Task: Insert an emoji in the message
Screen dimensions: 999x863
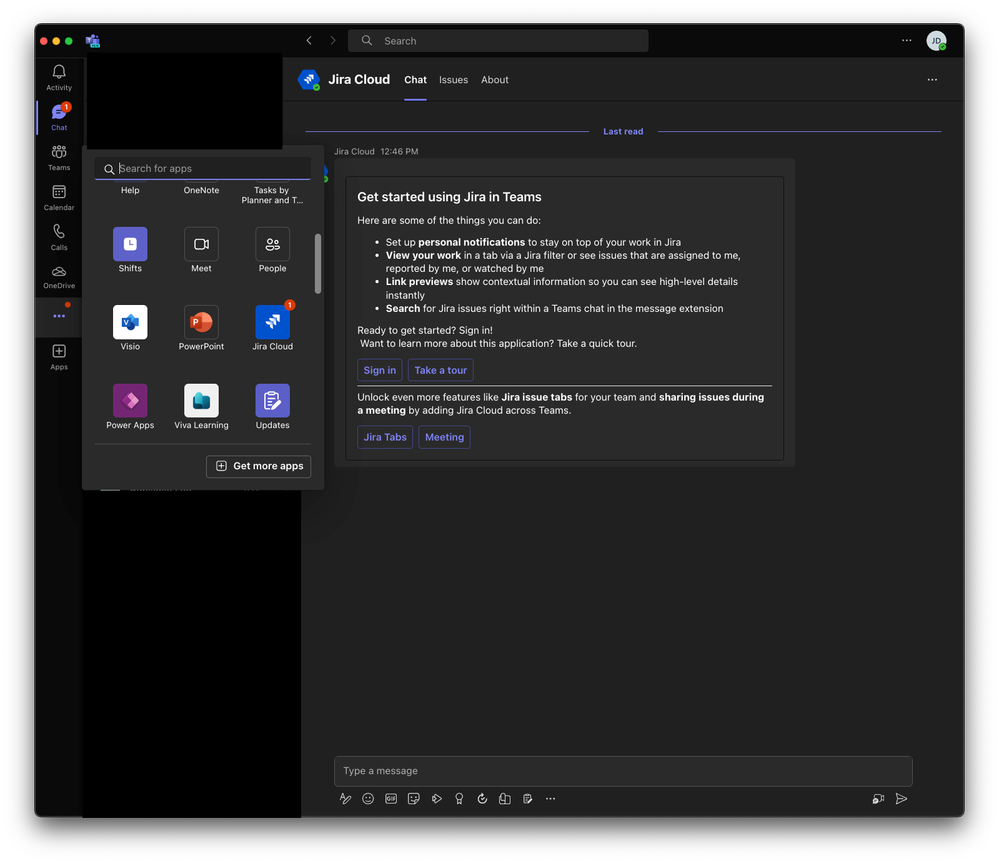Action: coord(368,799)
